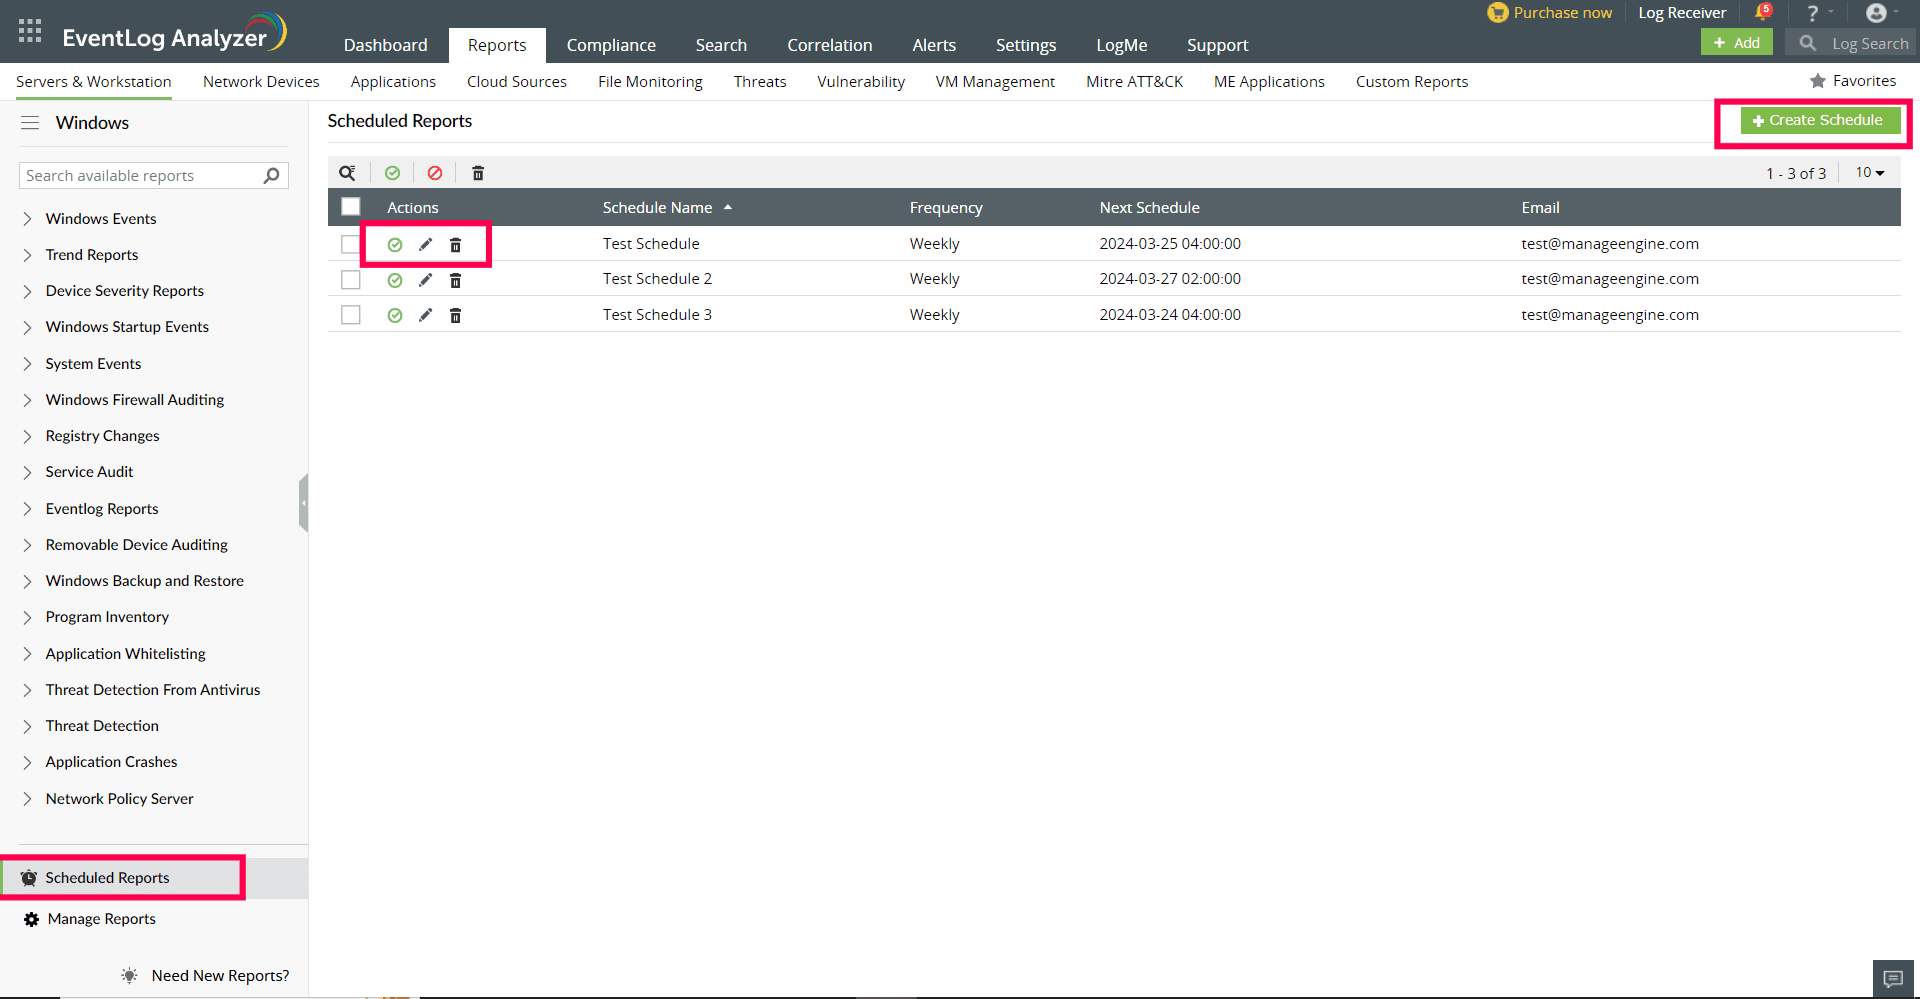Image resolution: width=1920 pixels, height=999 pixels.
Task: Select checkbox for Test Schedule row
Action: [x=351, y=244]
